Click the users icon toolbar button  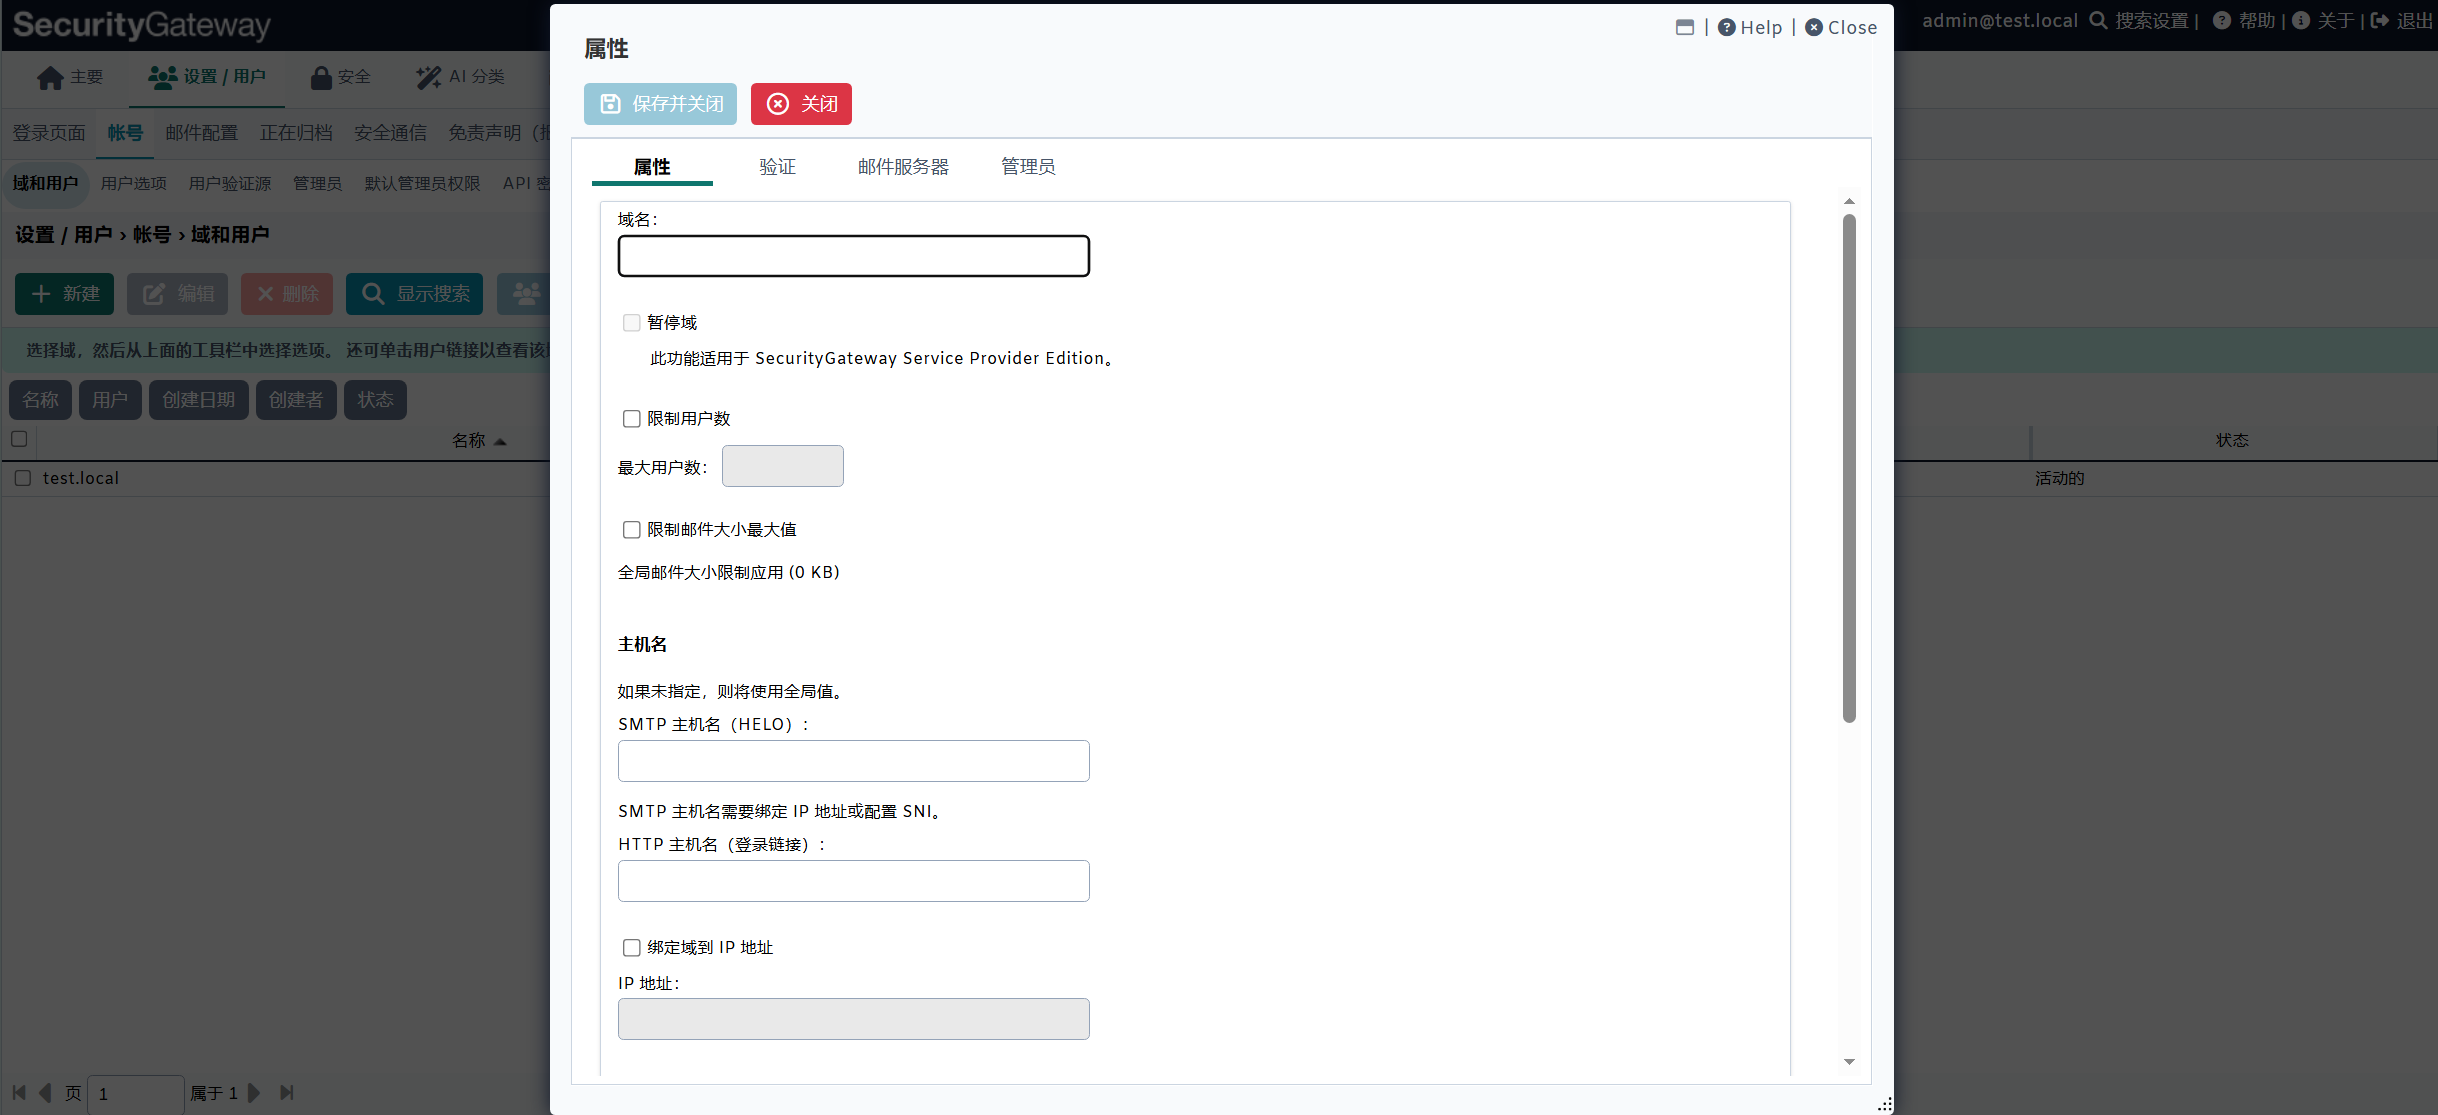coord(525,294)
